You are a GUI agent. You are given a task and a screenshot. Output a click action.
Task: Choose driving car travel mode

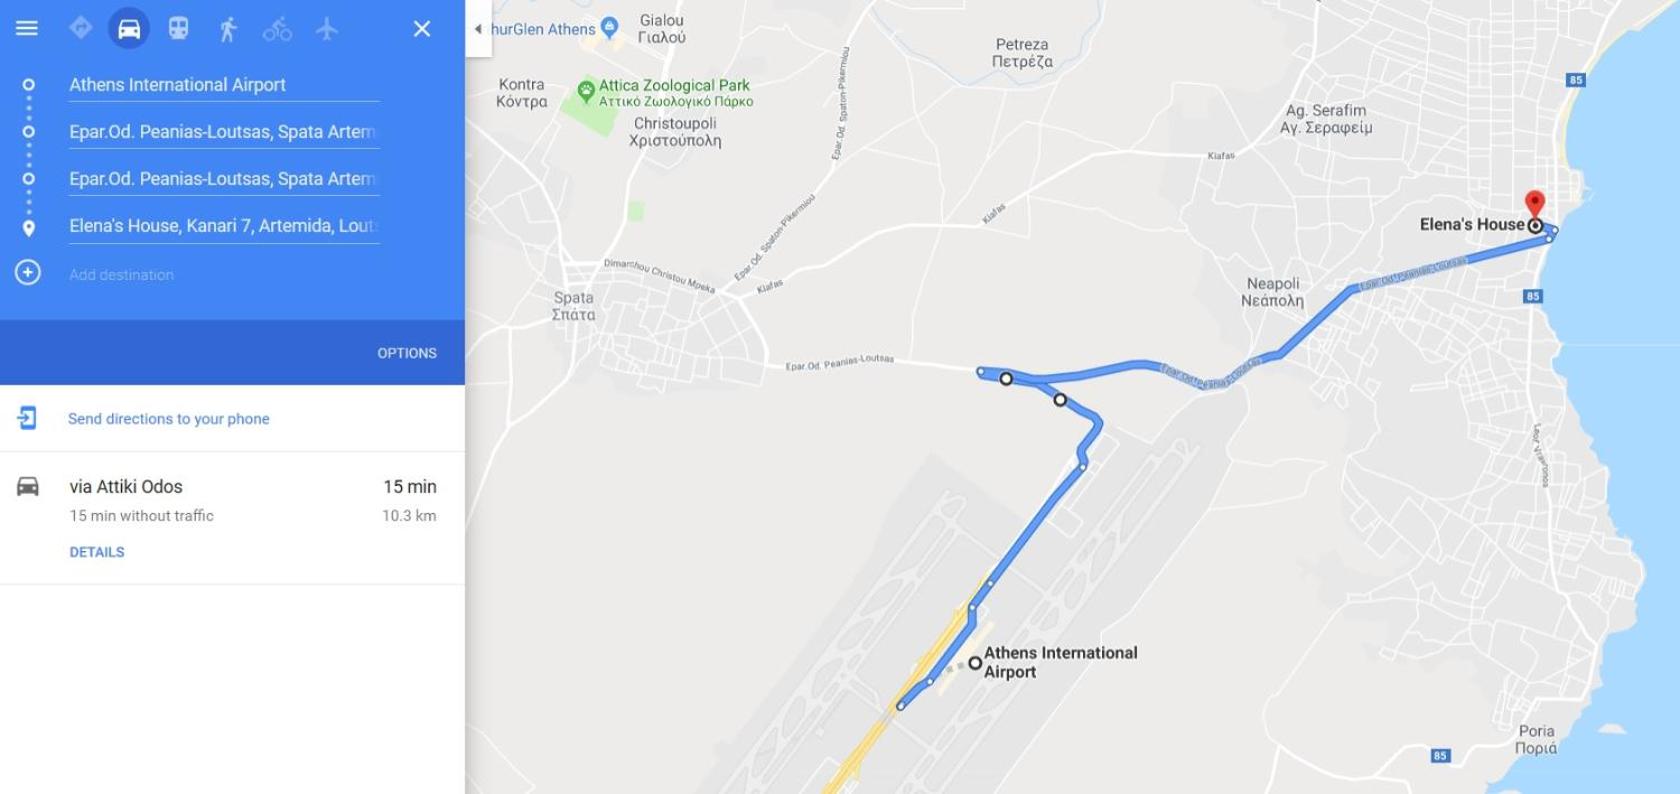129,28
